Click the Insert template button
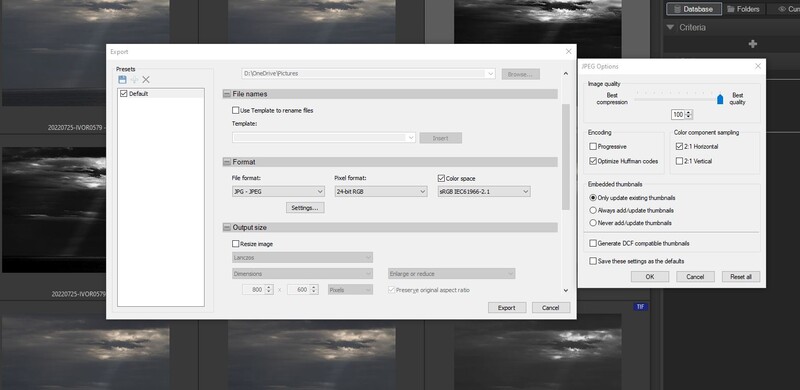800x390 pixels. (x=441, y=138)
